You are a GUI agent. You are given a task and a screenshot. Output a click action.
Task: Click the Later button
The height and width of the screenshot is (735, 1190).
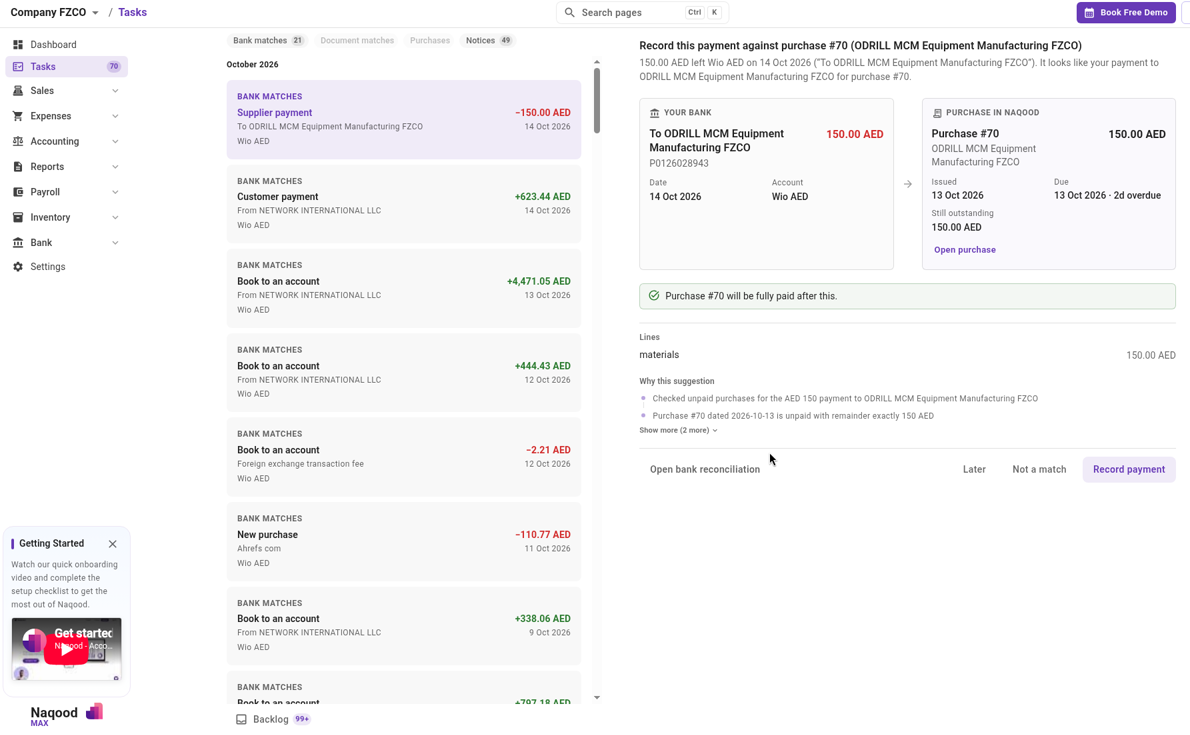pos(974,469)
